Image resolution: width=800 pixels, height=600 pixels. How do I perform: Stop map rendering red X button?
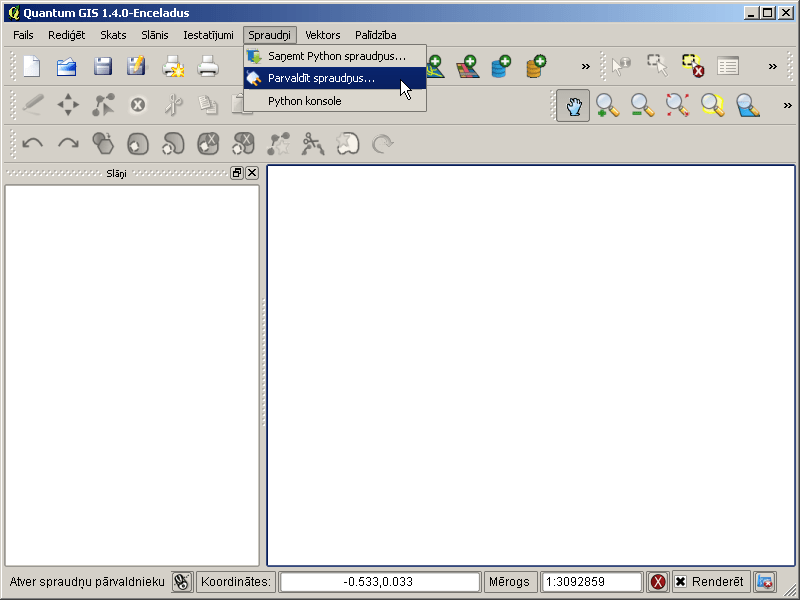point(658,582)
